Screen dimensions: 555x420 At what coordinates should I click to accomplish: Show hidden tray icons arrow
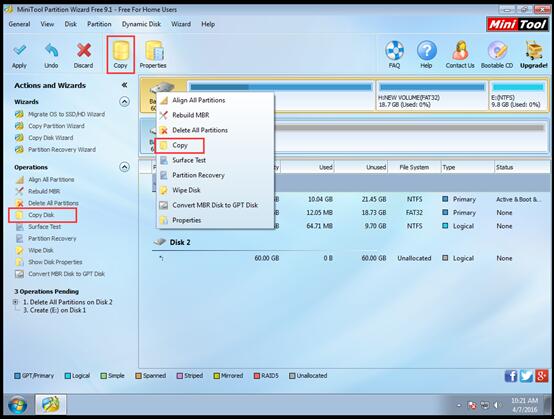[459, 405]
